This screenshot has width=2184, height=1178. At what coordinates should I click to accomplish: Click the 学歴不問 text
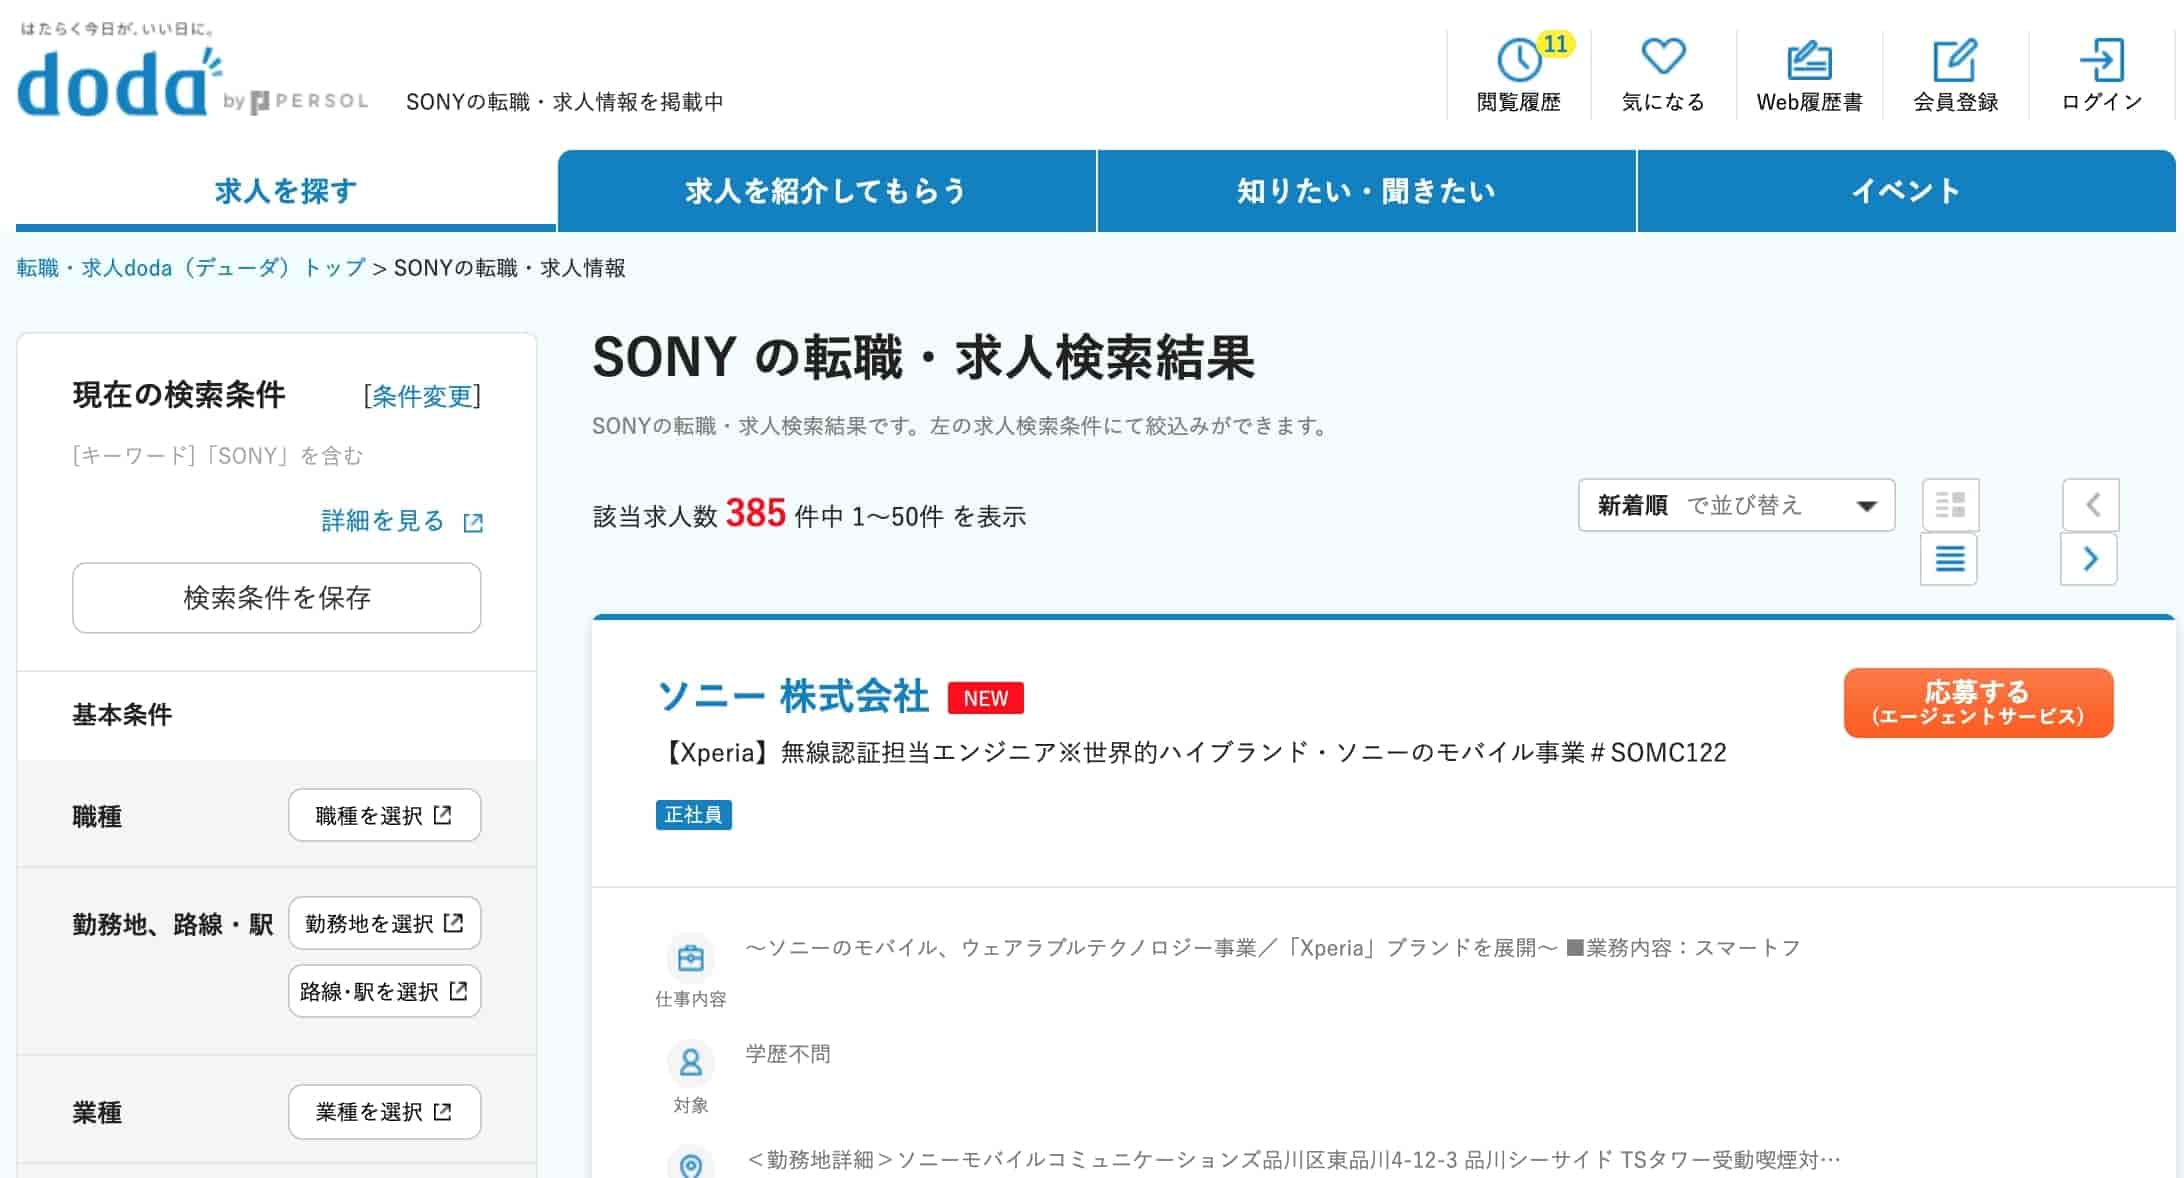click(788, 1054)
